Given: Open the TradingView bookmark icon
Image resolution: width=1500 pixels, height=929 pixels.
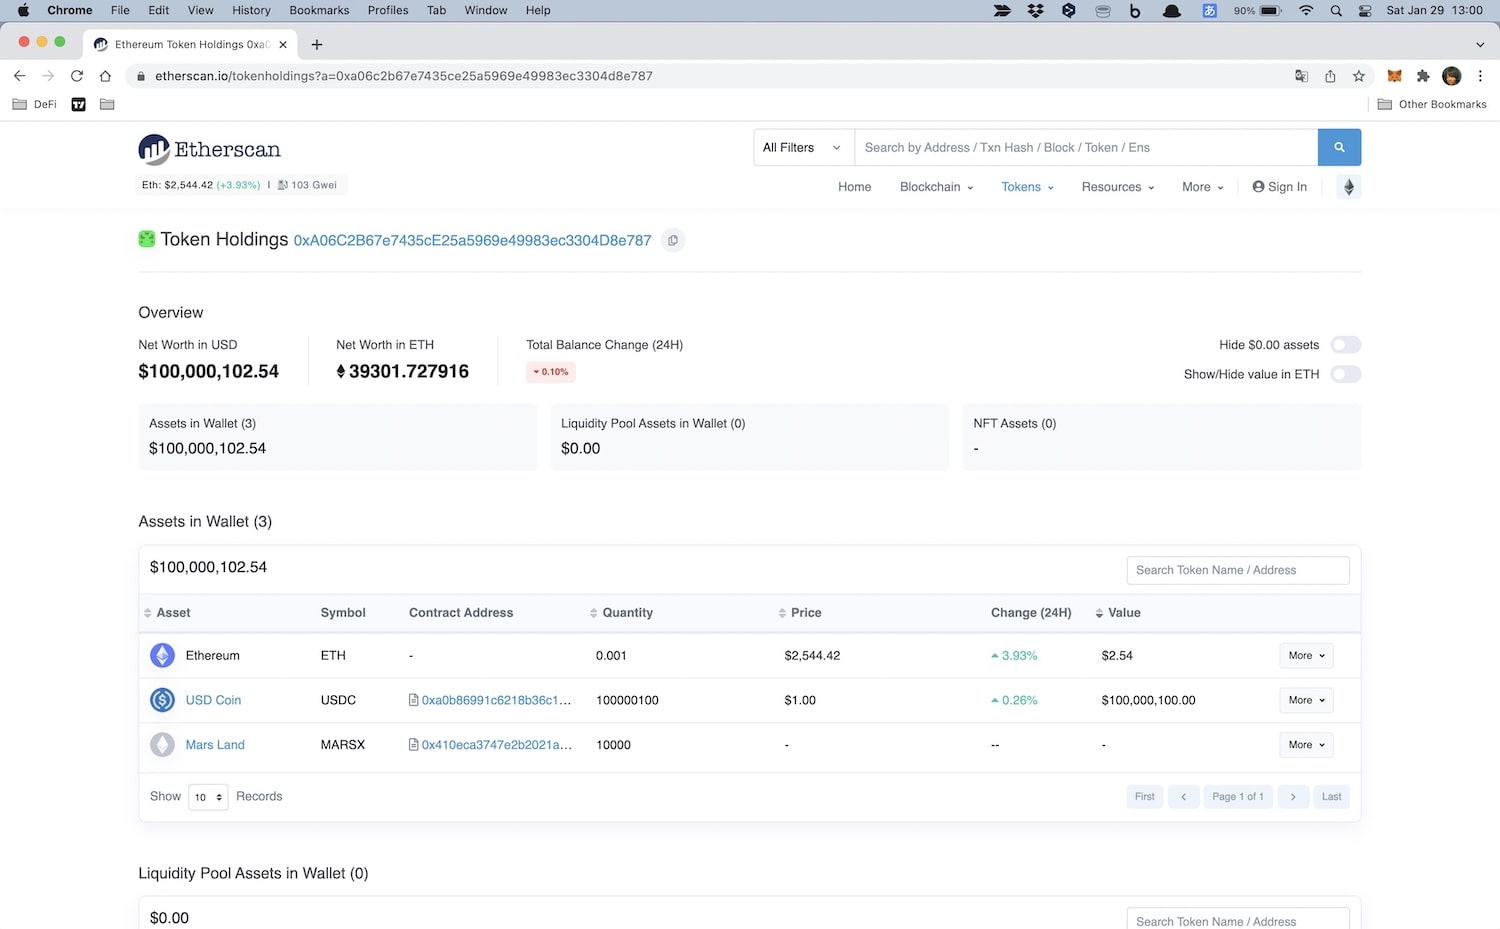Looking at the screenshot, I should [78, 104].
